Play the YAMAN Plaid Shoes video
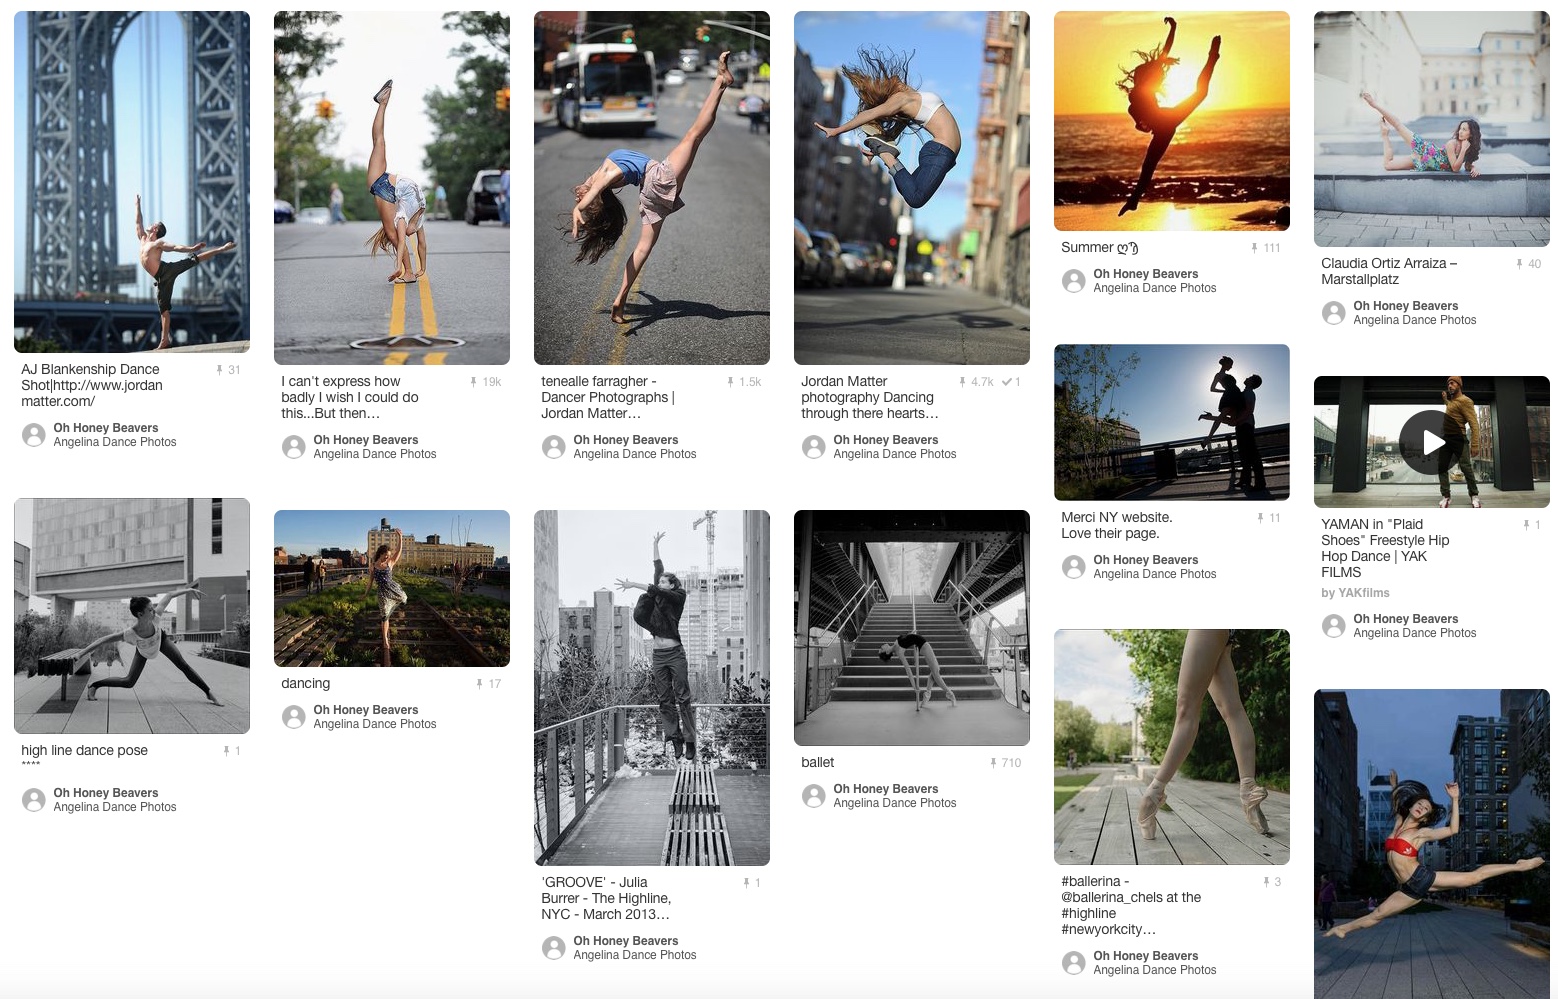This screenshot has height=999, width=1558. coord(1431,442)
